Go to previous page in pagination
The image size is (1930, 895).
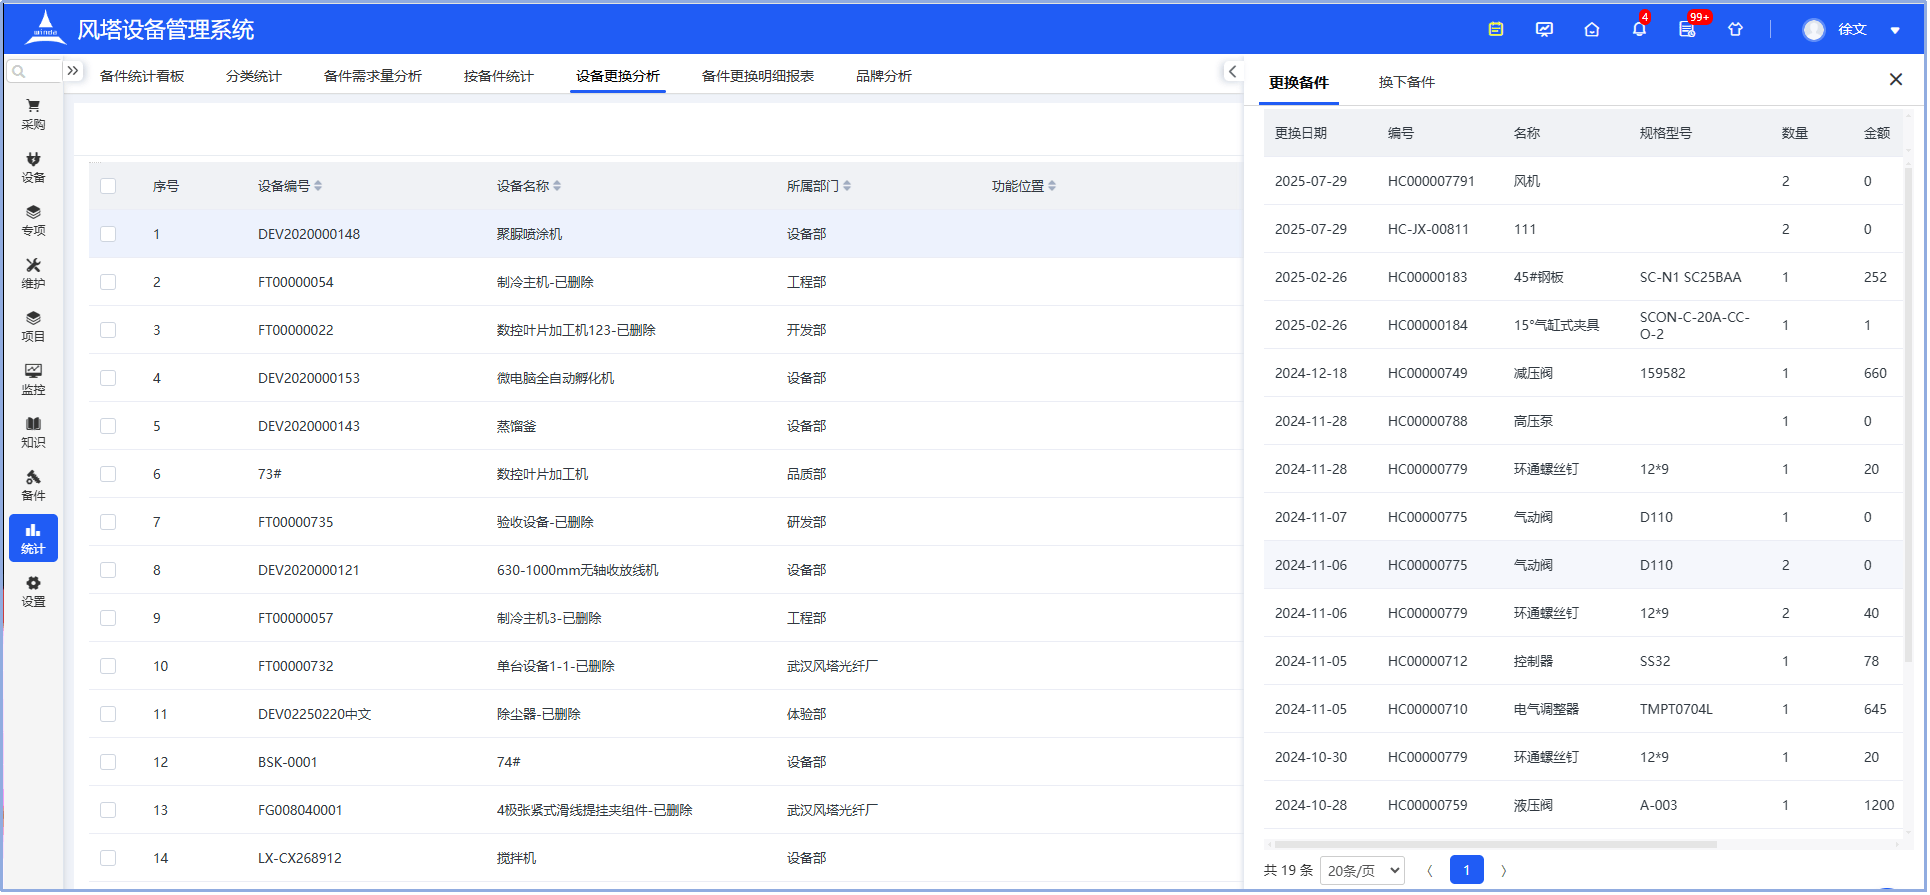(x=1430, y=870)
